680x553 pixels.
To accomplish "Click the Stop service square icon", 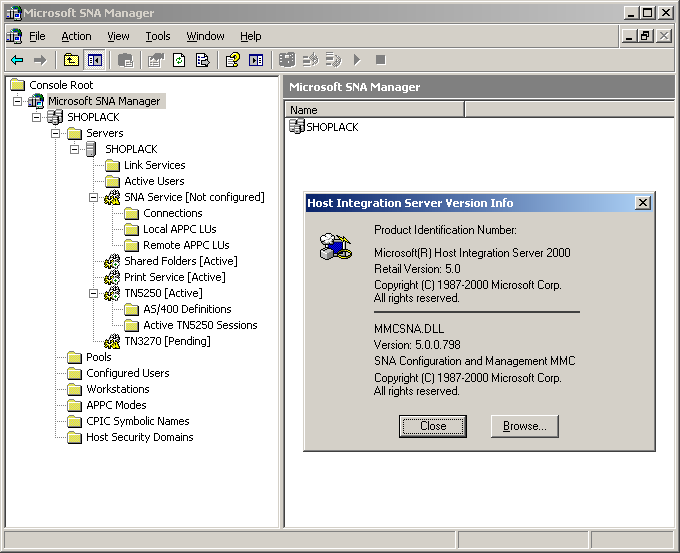I will click(x=380, y=60).
